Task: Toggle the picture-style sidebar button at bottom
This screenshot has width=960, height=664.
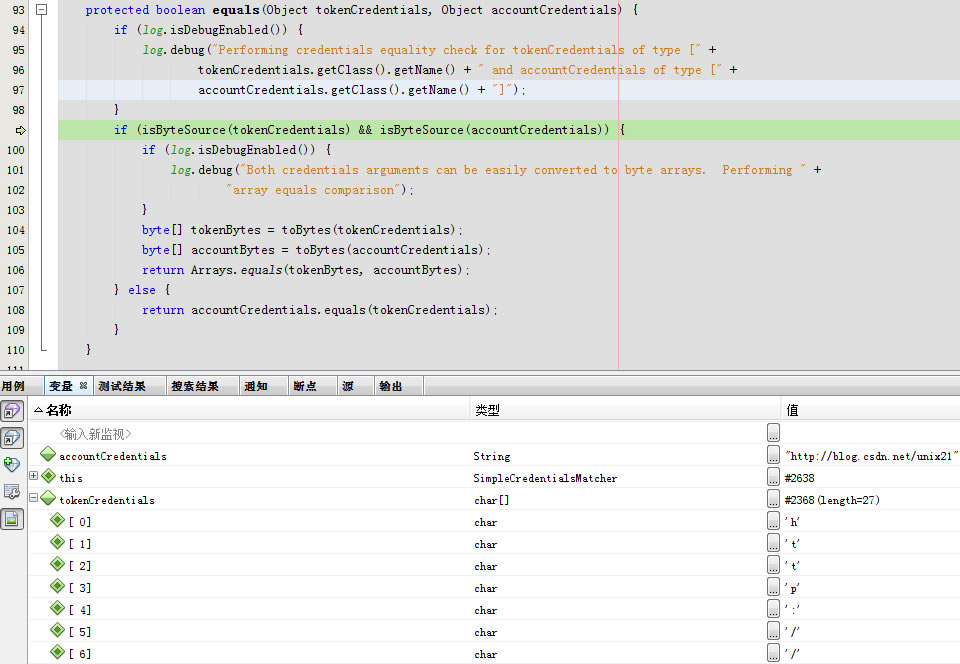Action: click(12, 520)
